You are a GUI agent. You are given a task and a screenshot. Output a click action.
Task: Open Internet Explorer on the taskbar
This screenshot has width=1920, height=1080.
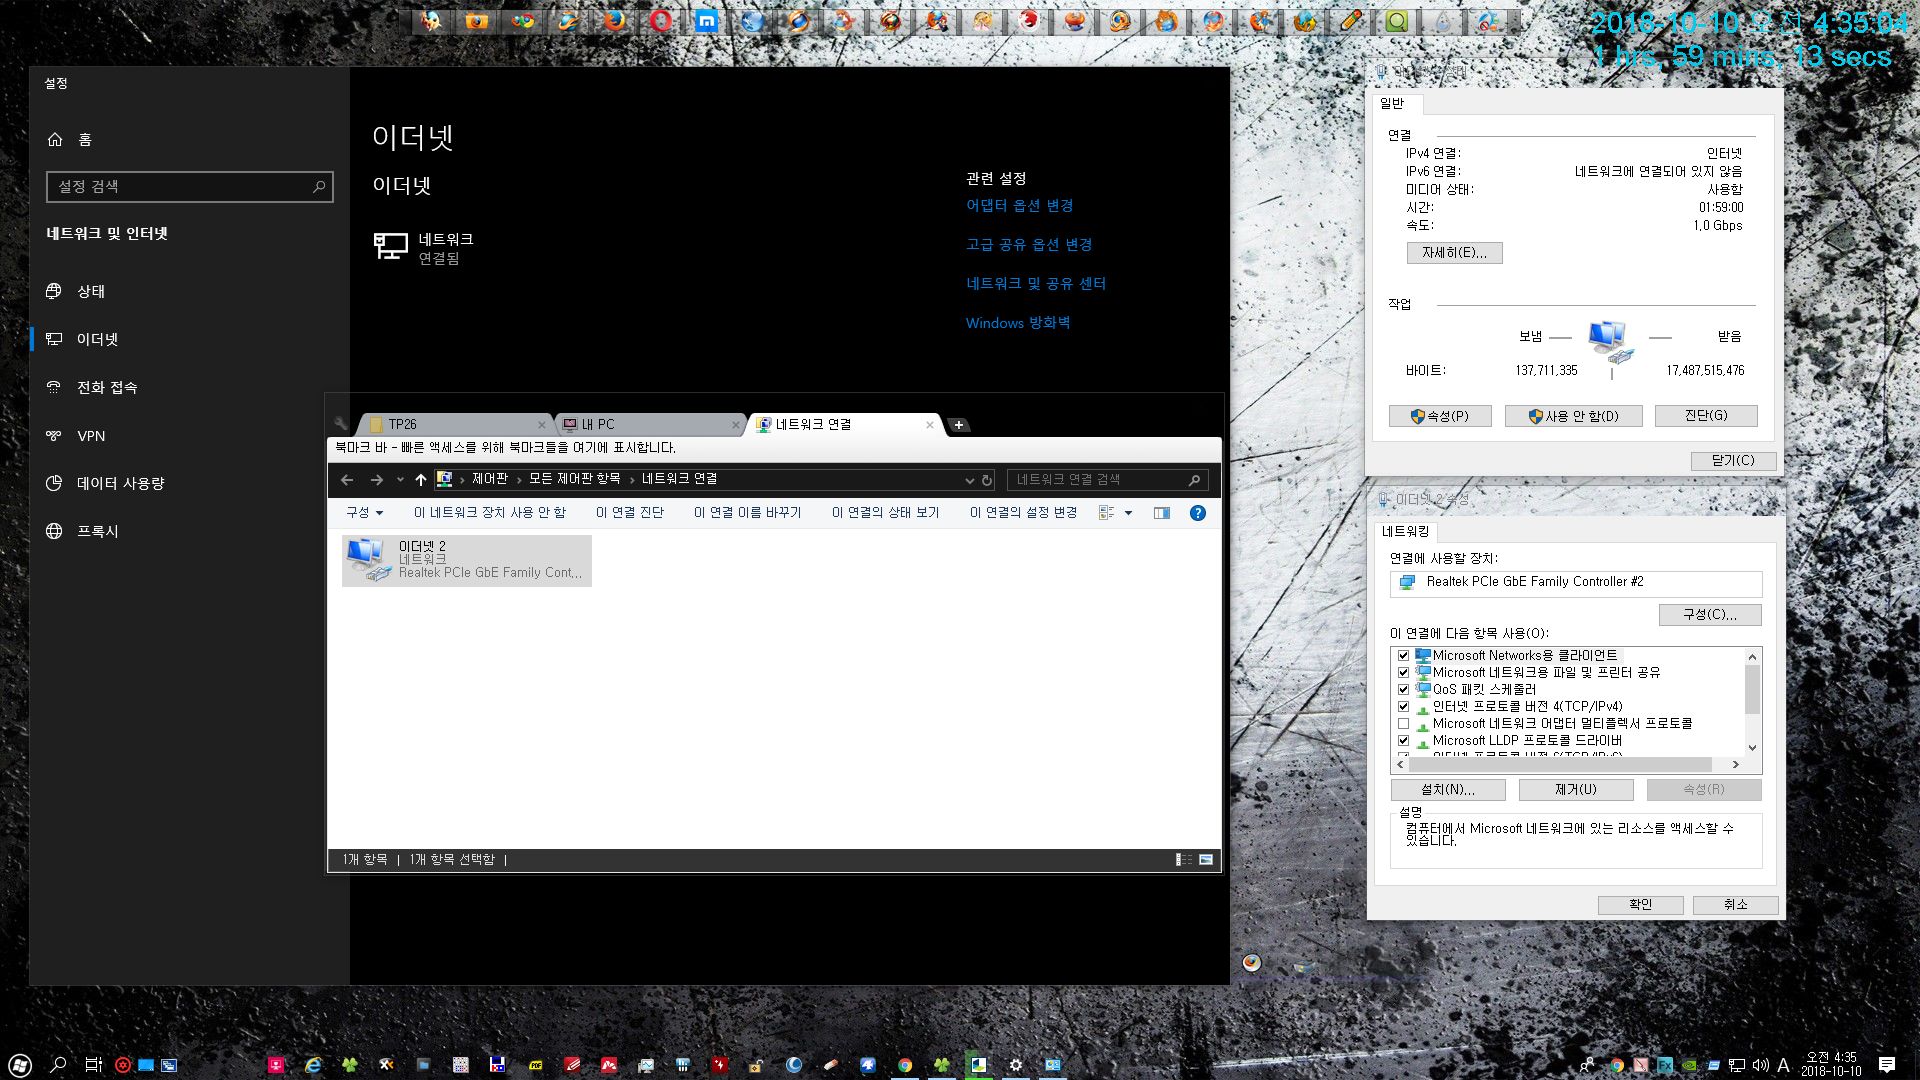click(x=313, y=1065)
